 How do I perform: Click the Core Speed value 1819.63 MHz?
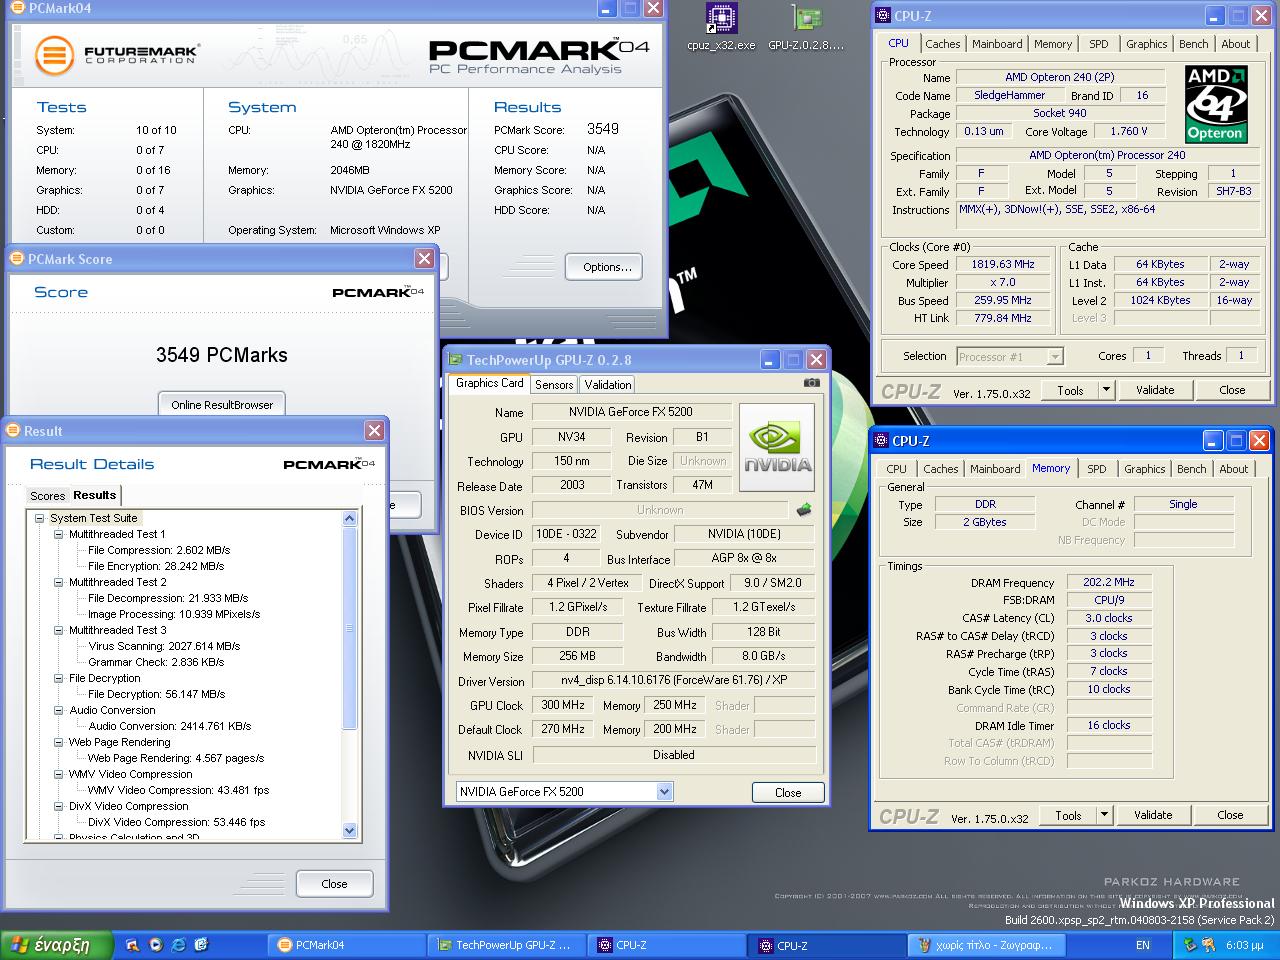pos(1003,265)
